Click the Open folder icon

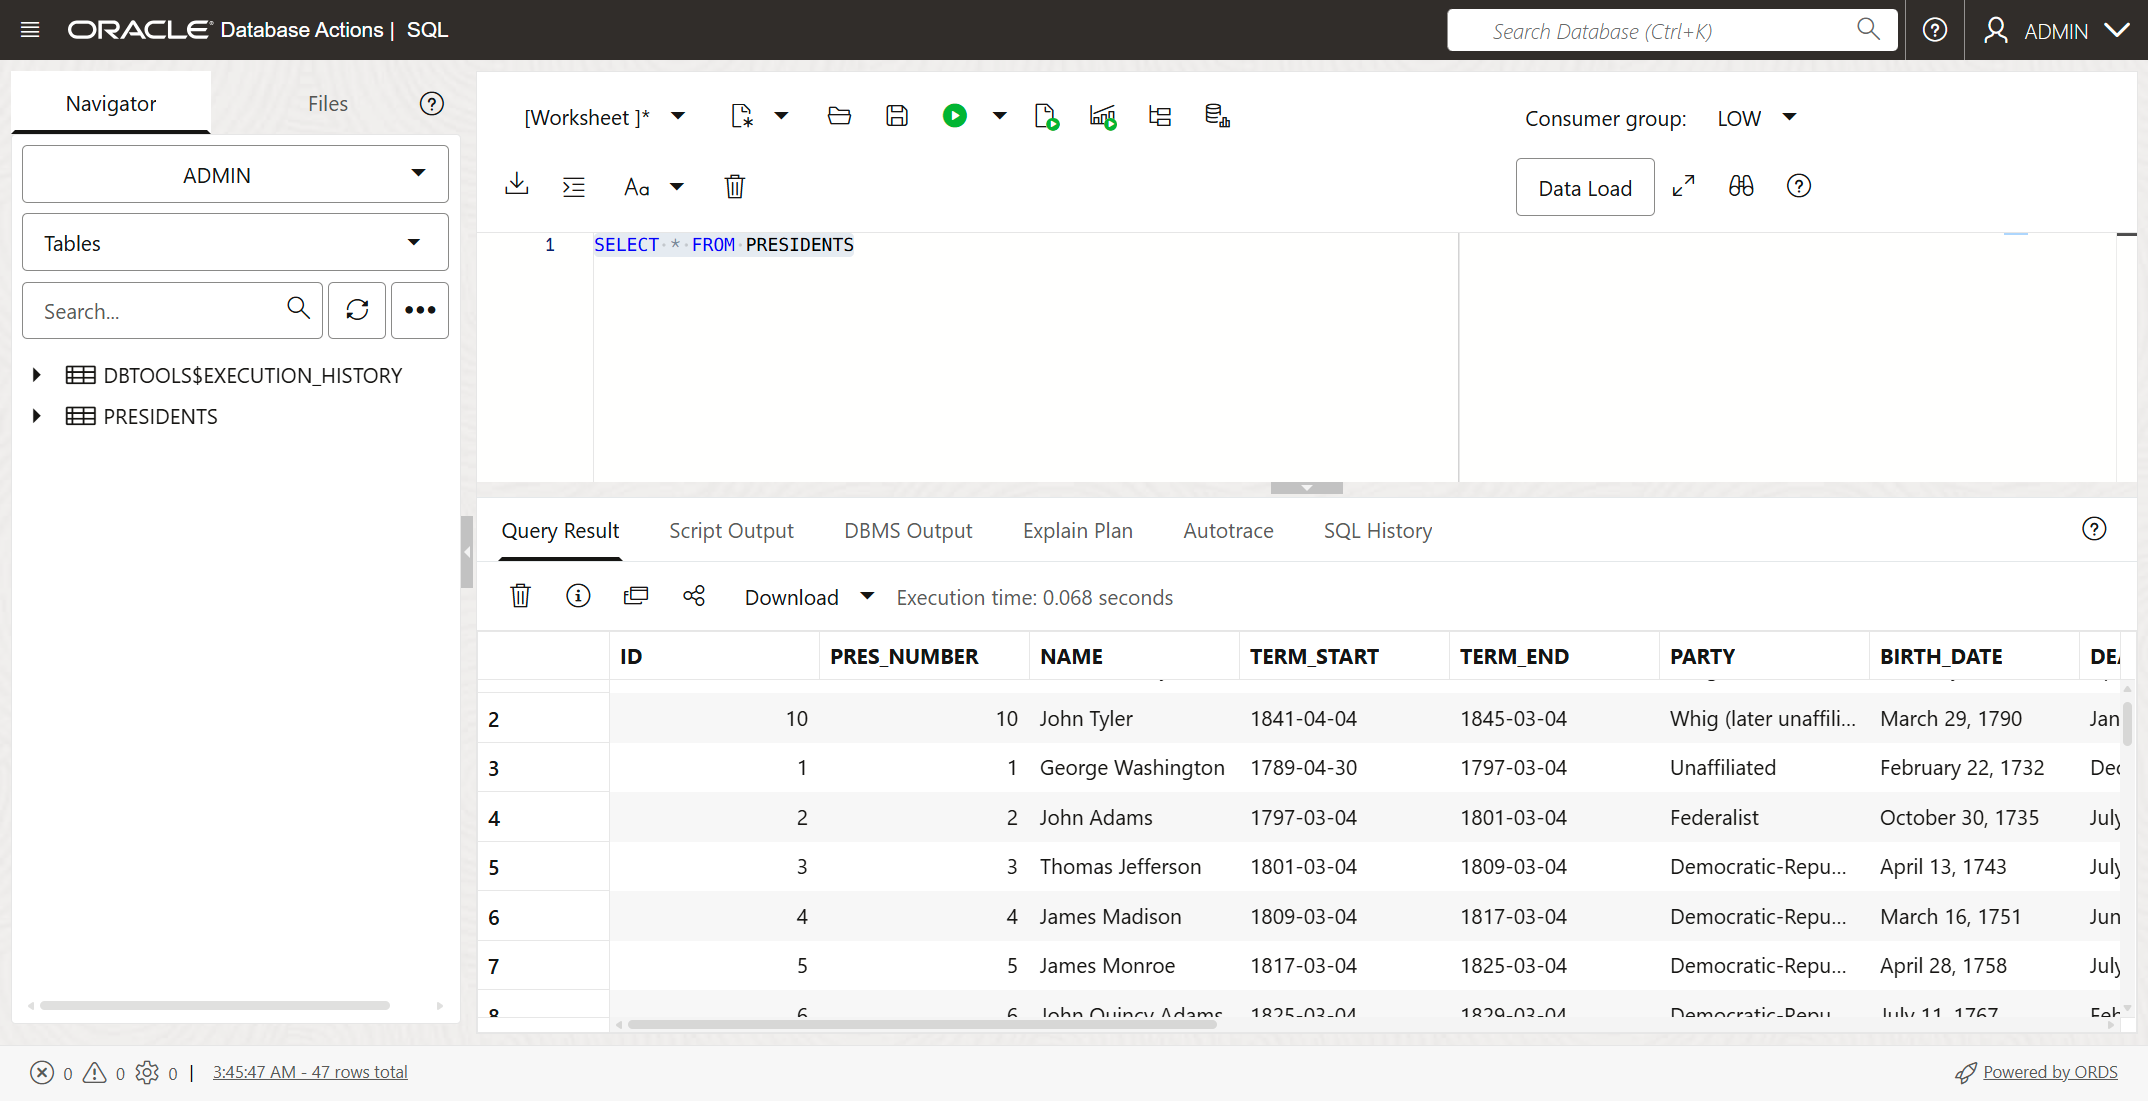coord(839,116)
